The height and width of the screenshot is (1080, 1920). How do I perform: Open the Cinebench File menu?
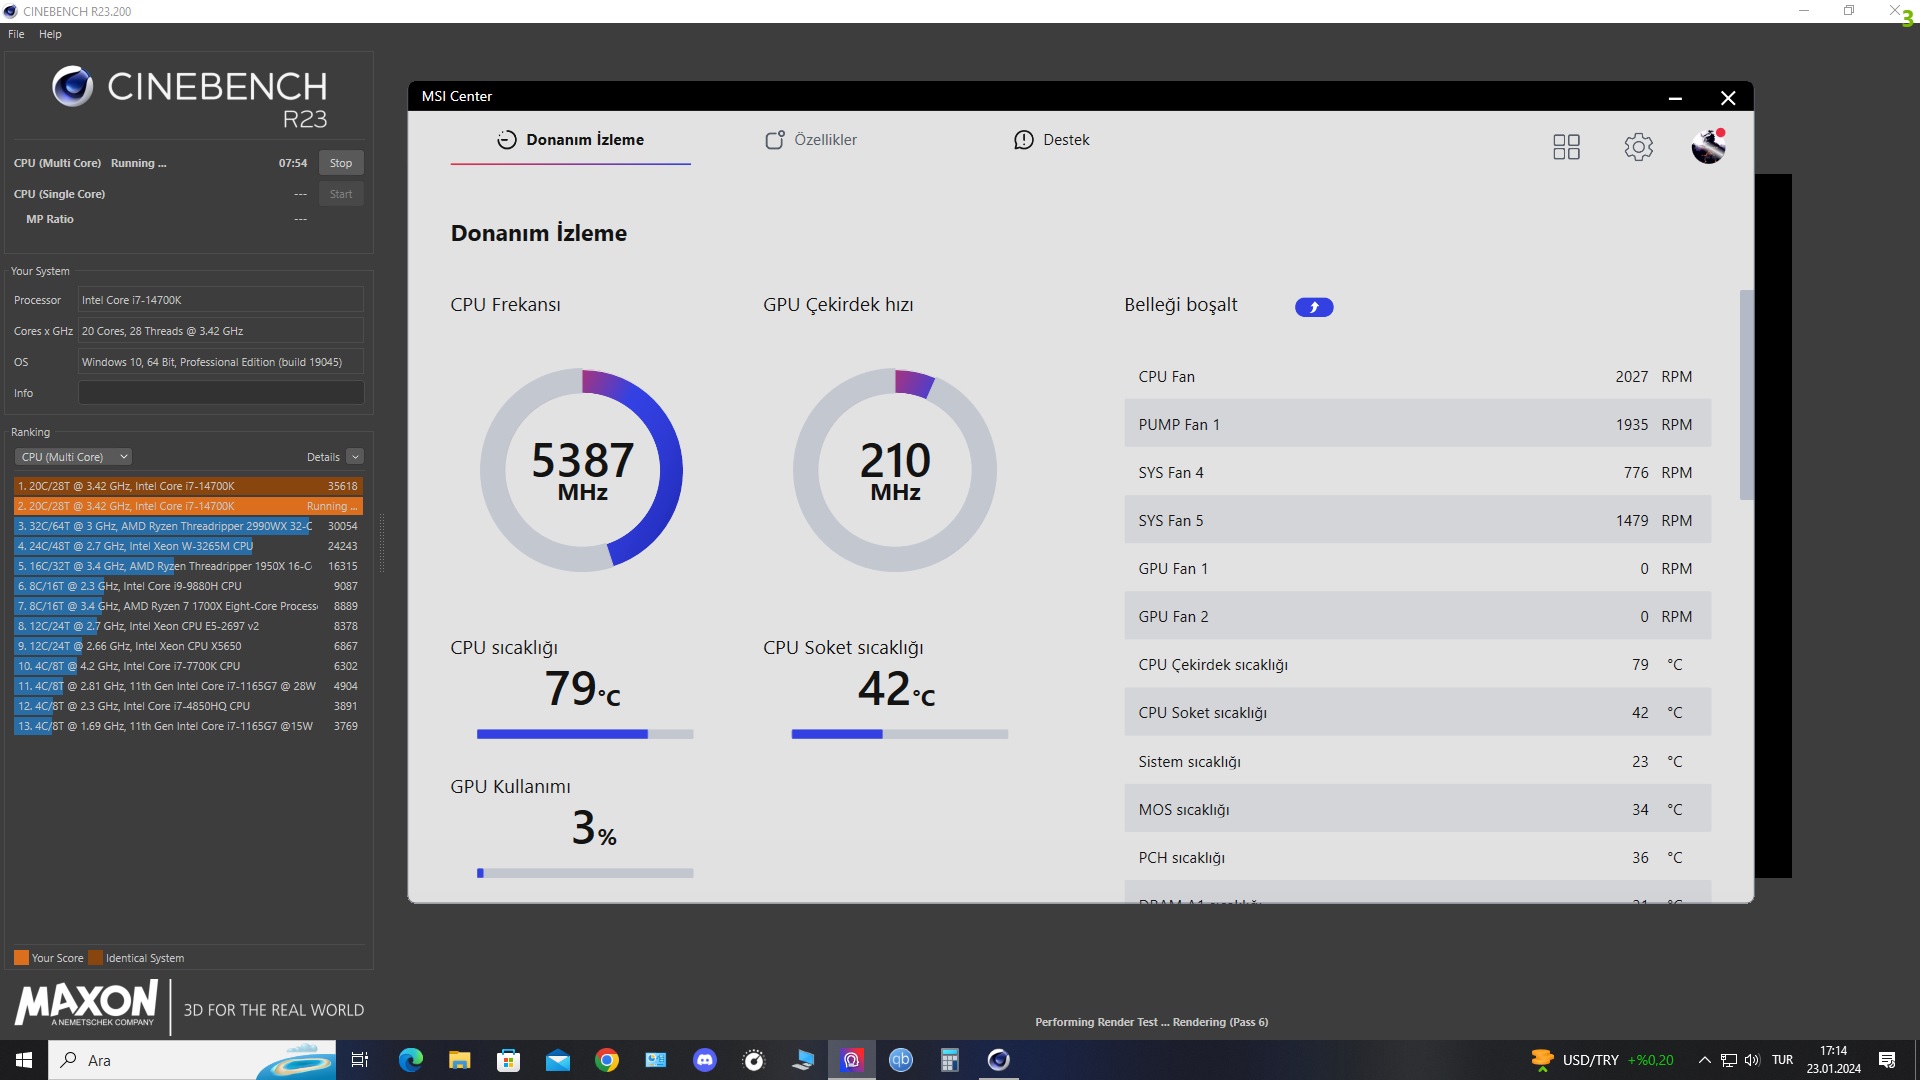[x=16, y=34]
